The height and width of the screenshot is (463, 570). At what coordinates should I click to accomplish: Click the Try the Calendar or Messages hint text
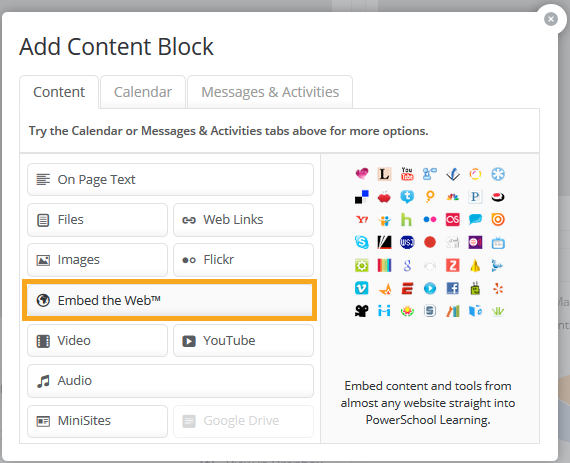(228, 131)
